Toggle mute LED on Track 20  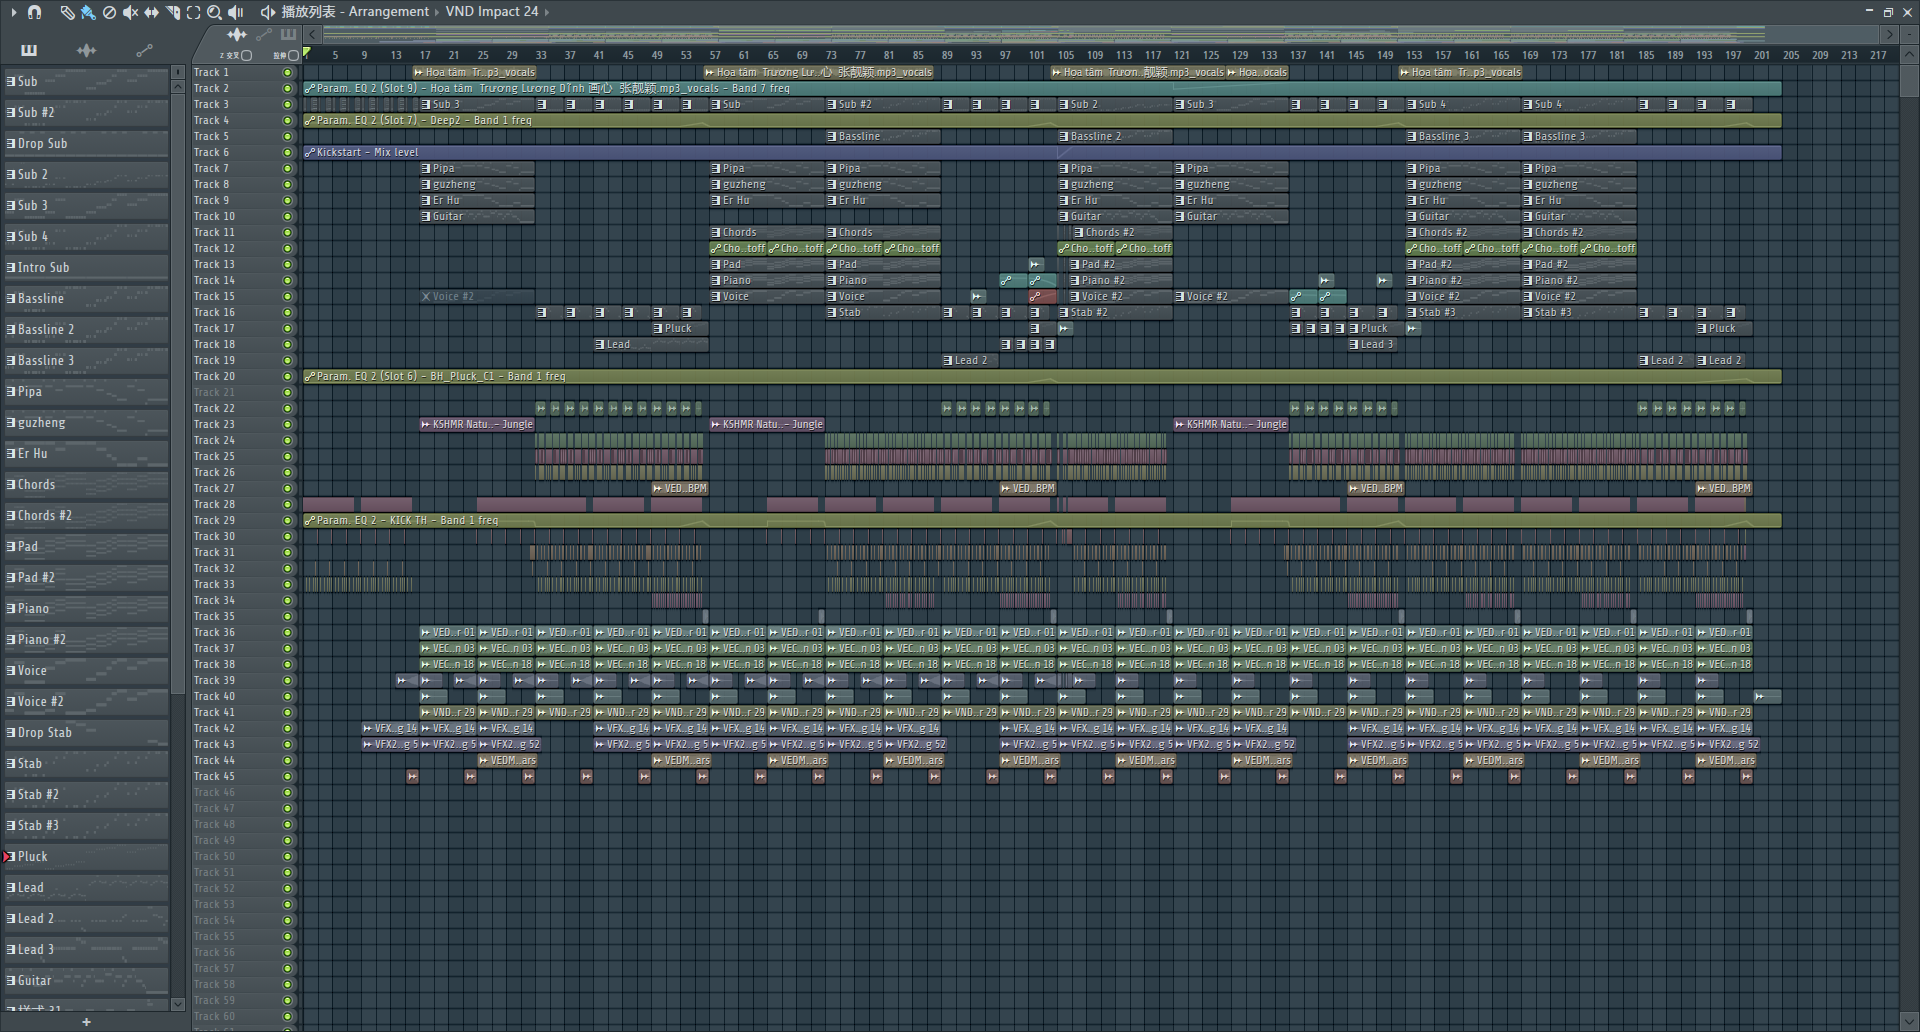pyautogui.click(x=288, y=377)
